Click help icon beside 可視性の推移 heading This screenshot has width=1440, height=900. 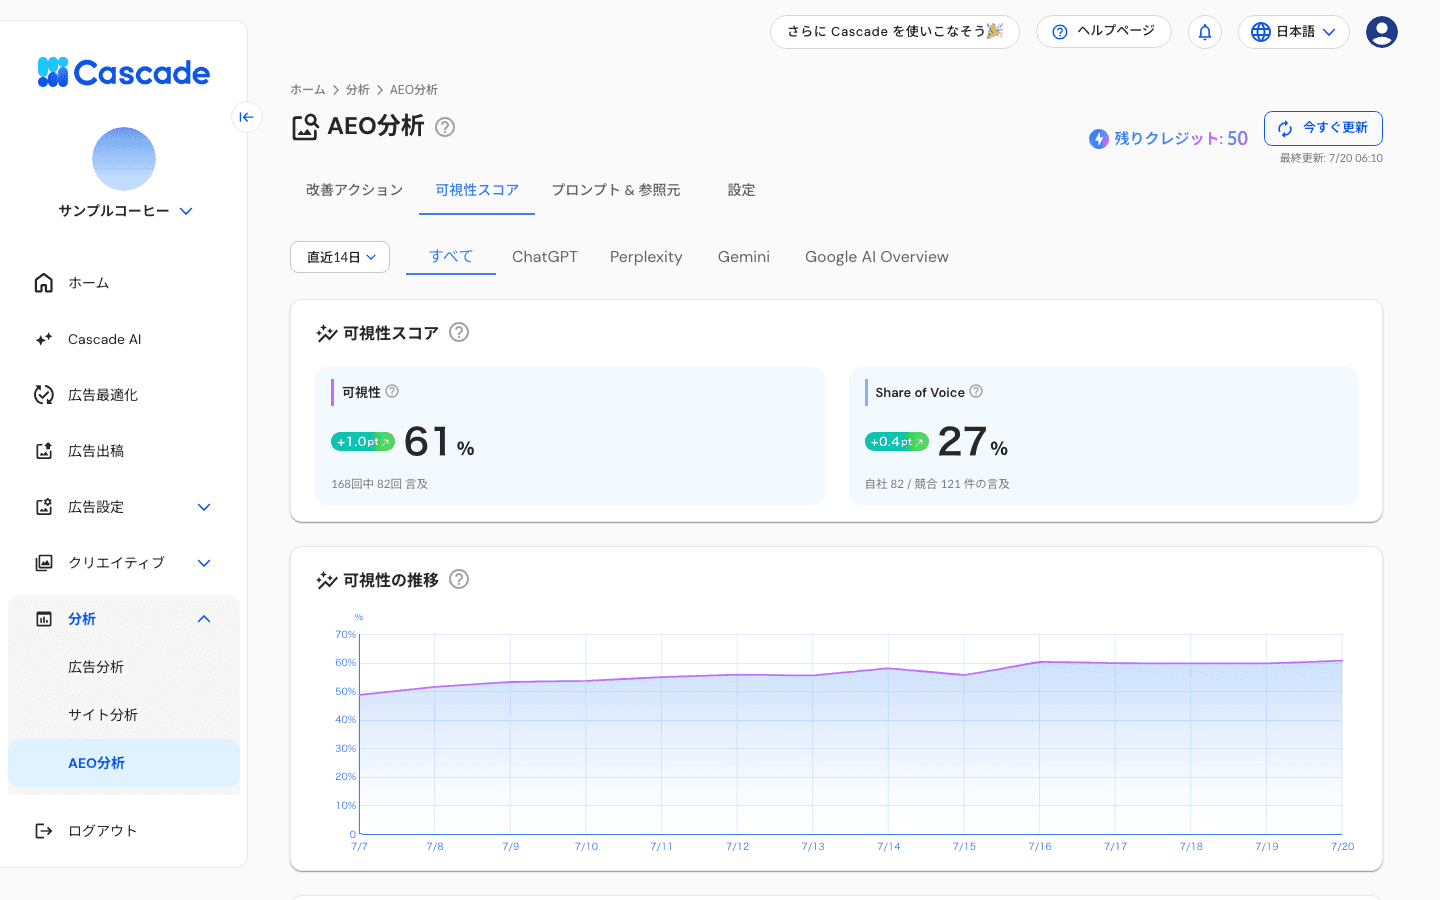pos(459,579)
